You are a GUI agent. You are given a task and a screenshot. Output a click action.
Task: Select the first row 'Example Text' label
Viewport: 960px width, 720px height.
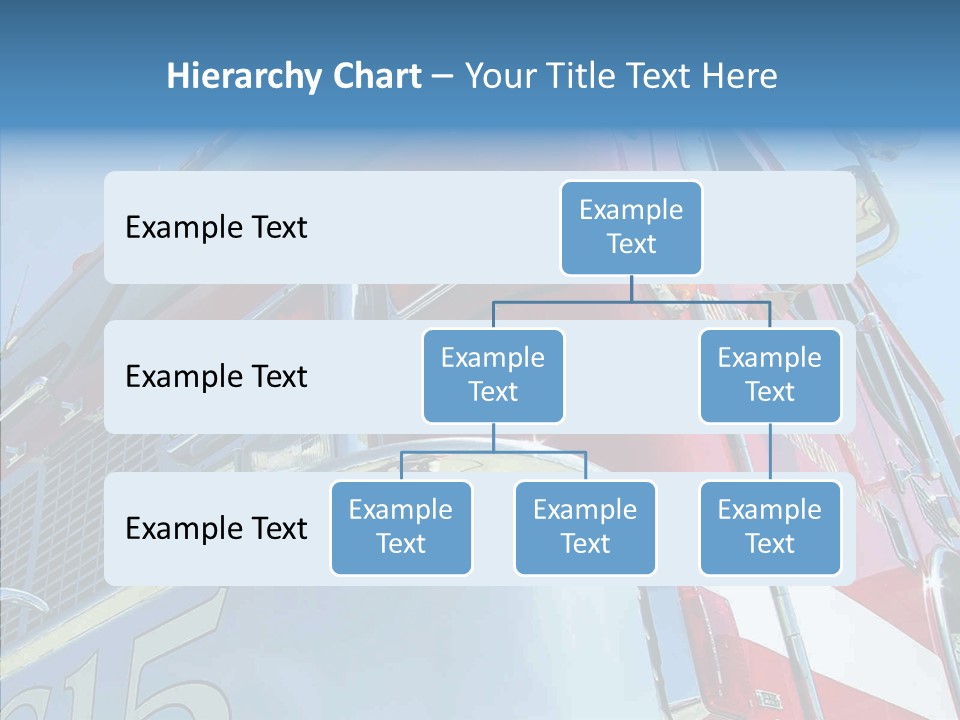coord(215,228)
